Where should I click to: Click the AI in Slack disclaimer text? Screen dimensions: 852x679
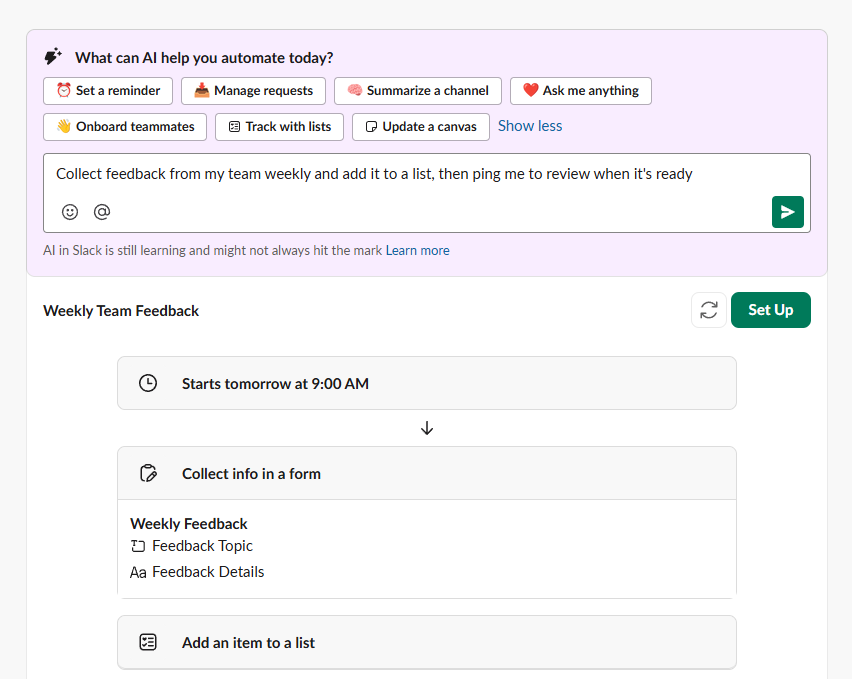212,250
